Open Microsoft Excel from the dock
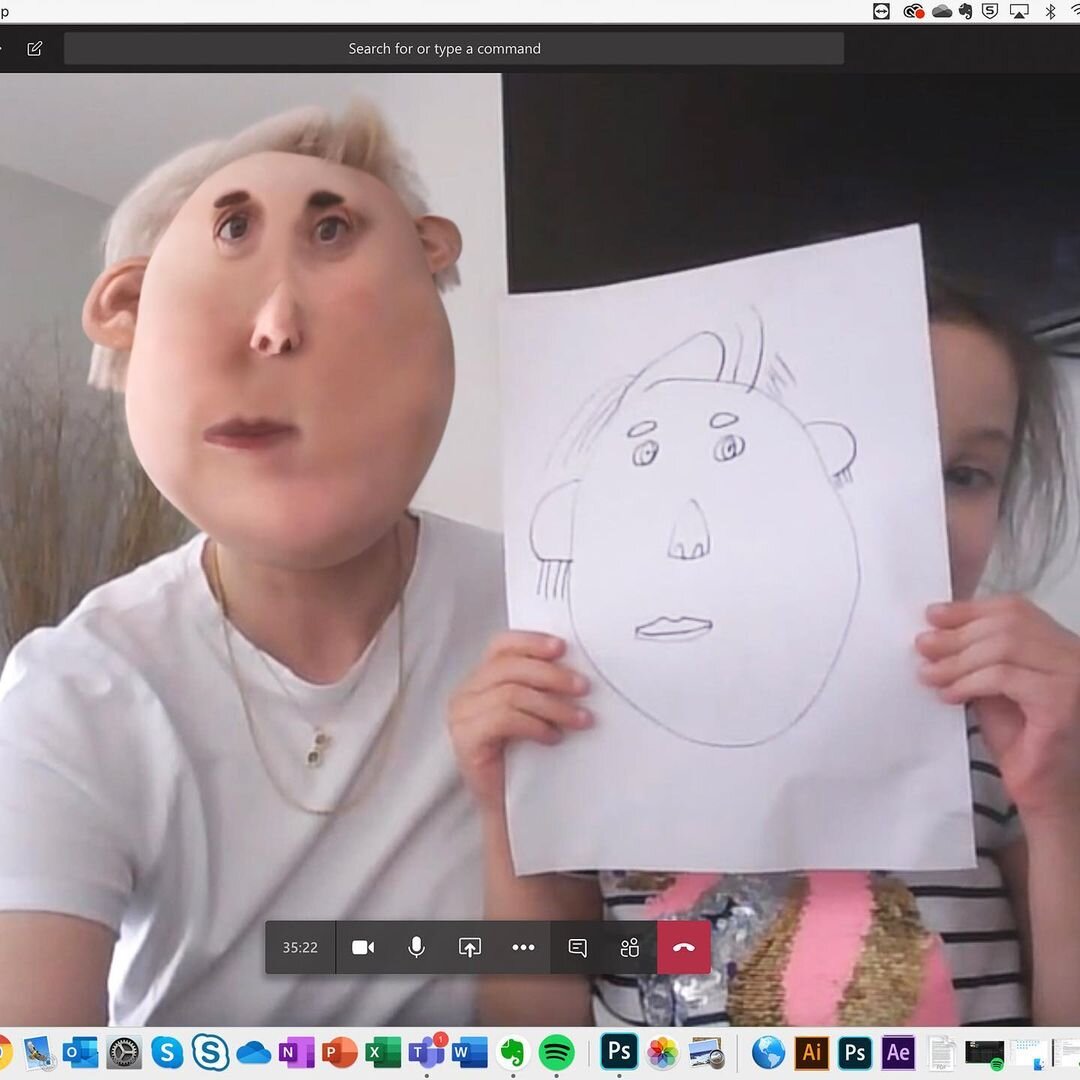The image size is (1080, 1080). 382,1052
